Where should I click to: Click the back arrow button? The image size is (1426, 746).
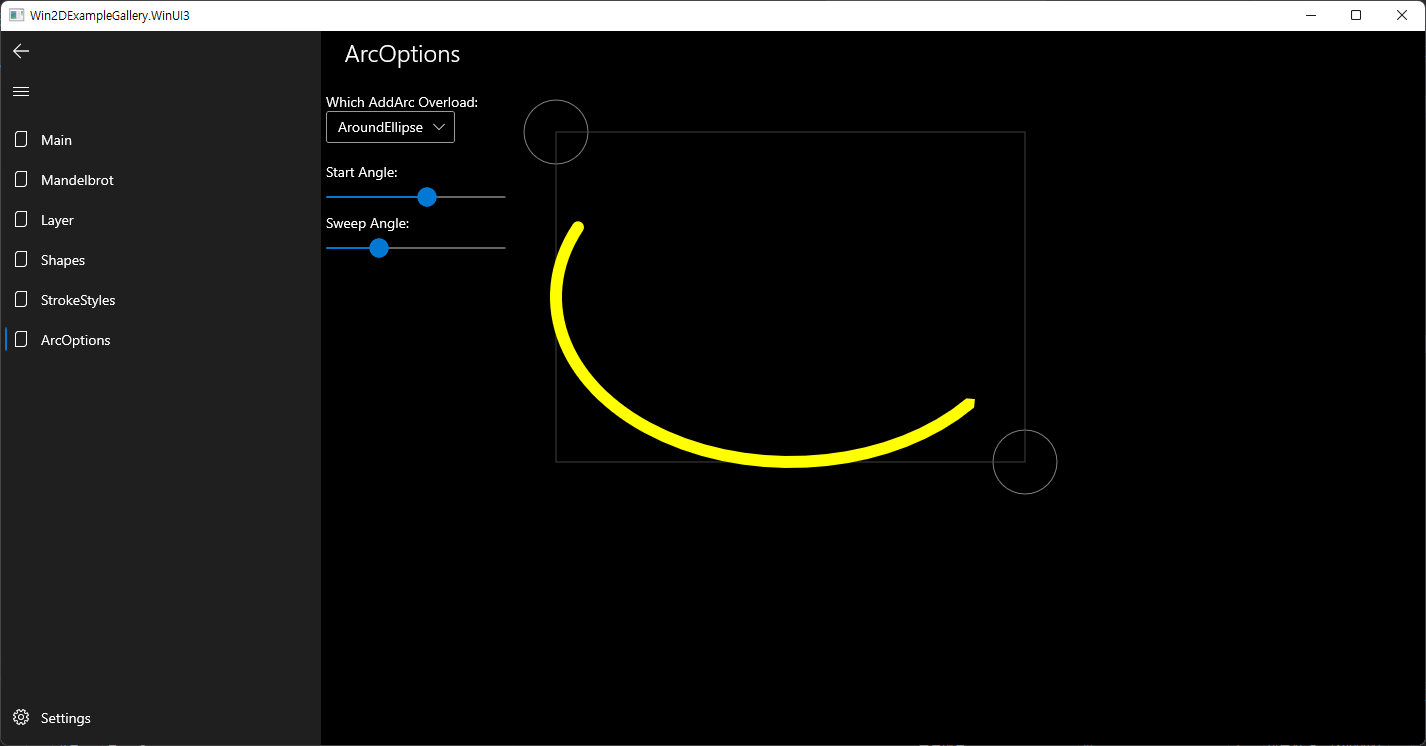pos(21,51)
